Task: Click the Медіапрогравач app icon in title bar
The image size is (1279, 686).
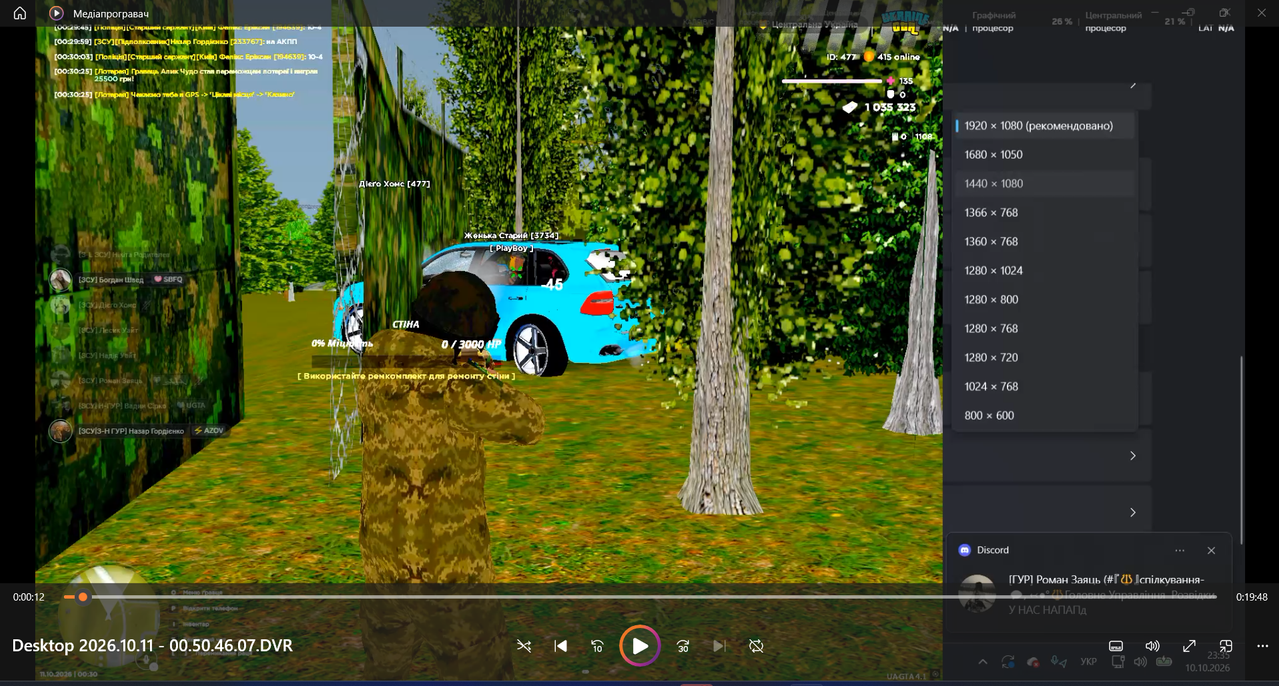Action: point(56,14)
